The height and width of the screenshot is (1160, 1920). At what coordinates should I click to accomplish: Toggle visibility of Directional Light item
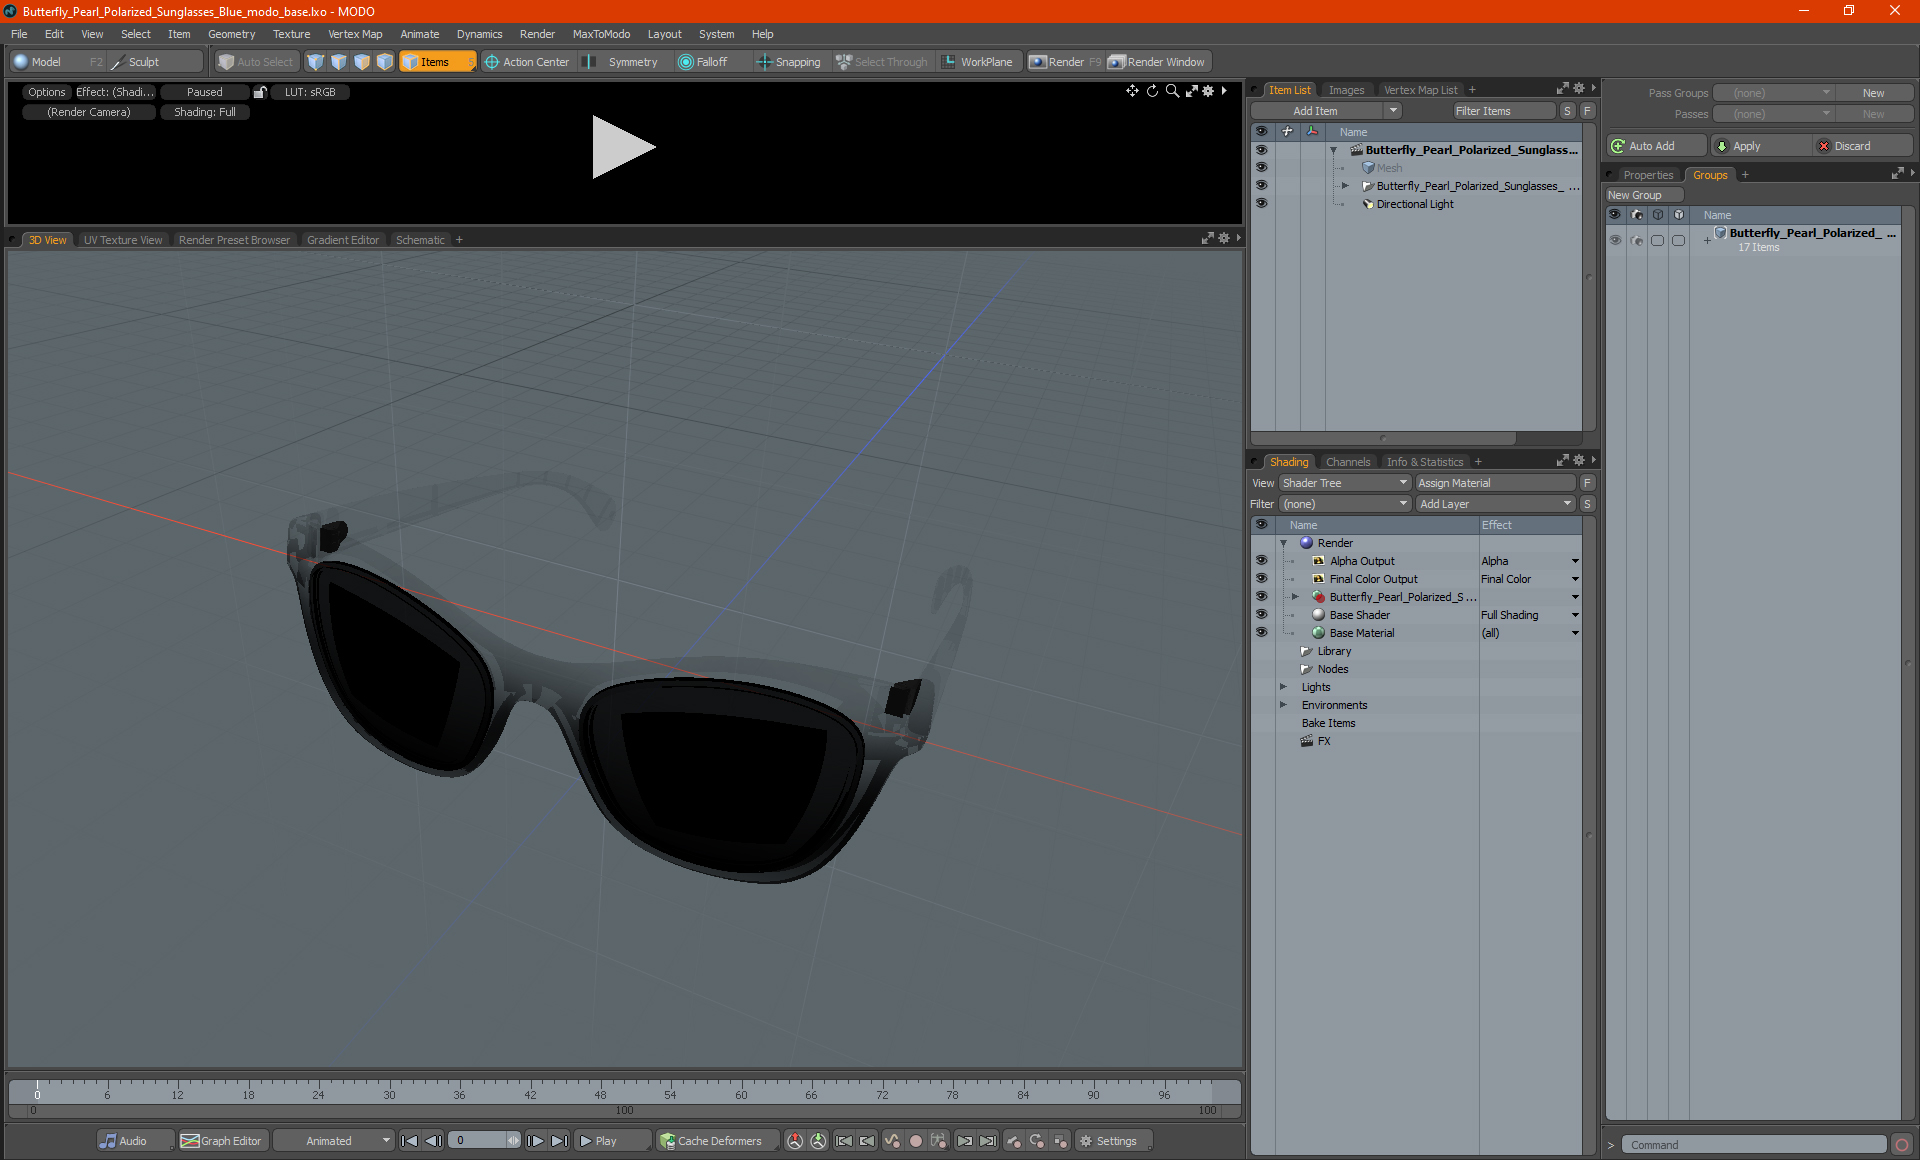[x=1261, y=204]
